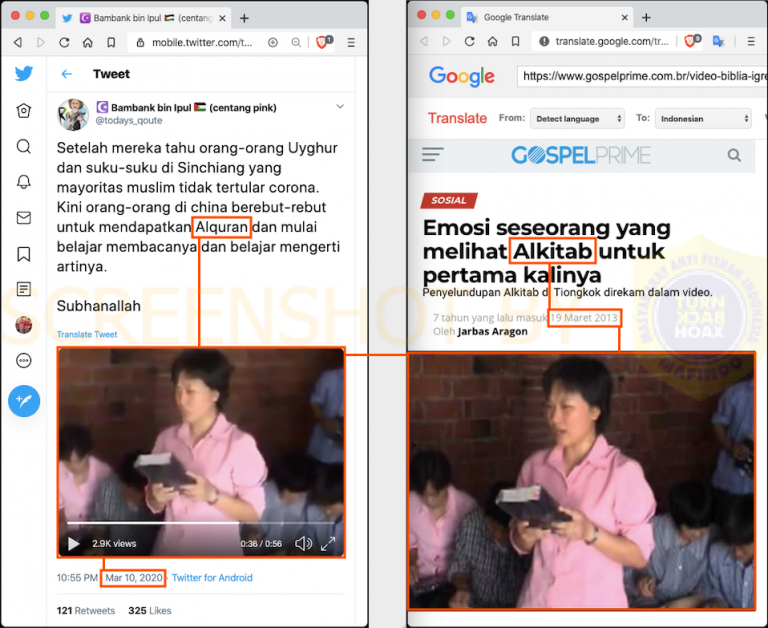Compose a new tweet with blue button
This screenshot has width=768, height=628.
click(x=24, y=401)
